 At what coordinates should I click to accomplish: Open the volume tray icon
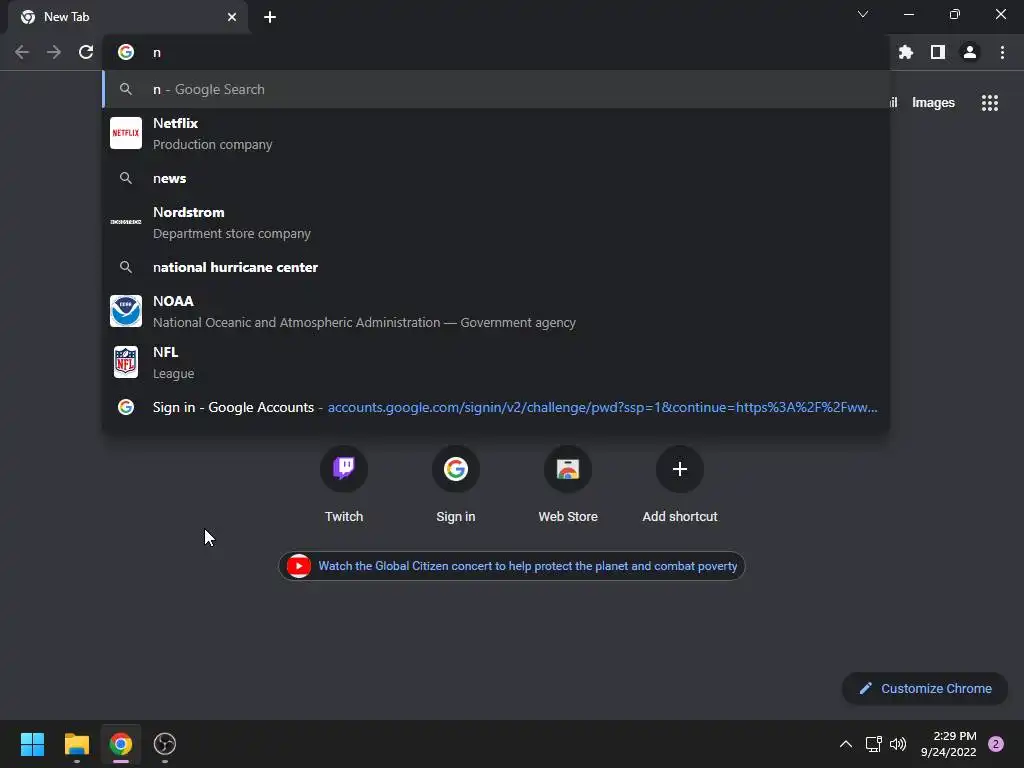(x=898, y=744)
